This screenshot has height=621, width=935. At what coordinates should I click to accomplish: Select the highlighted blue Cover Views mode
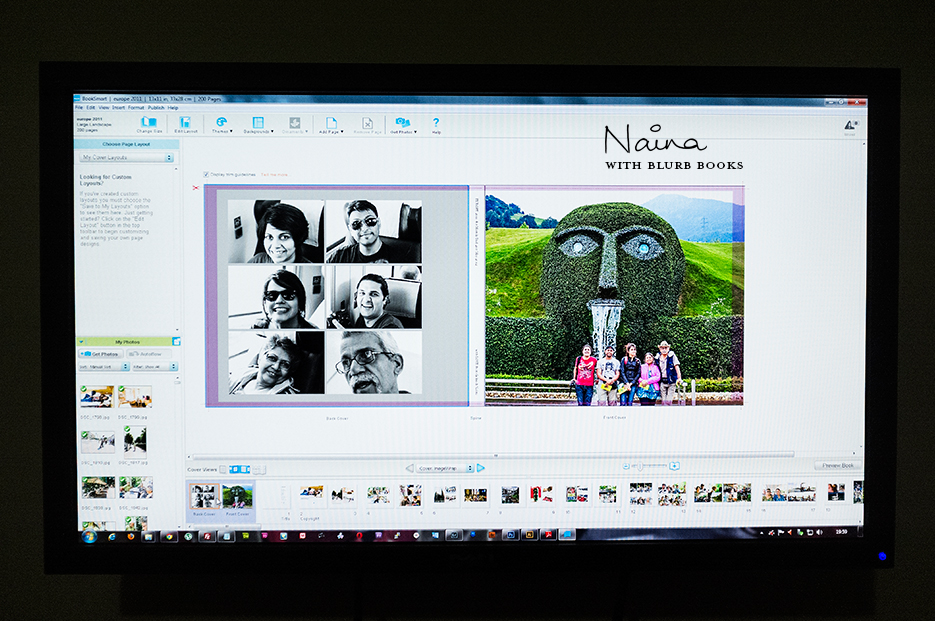pos(240,469)
